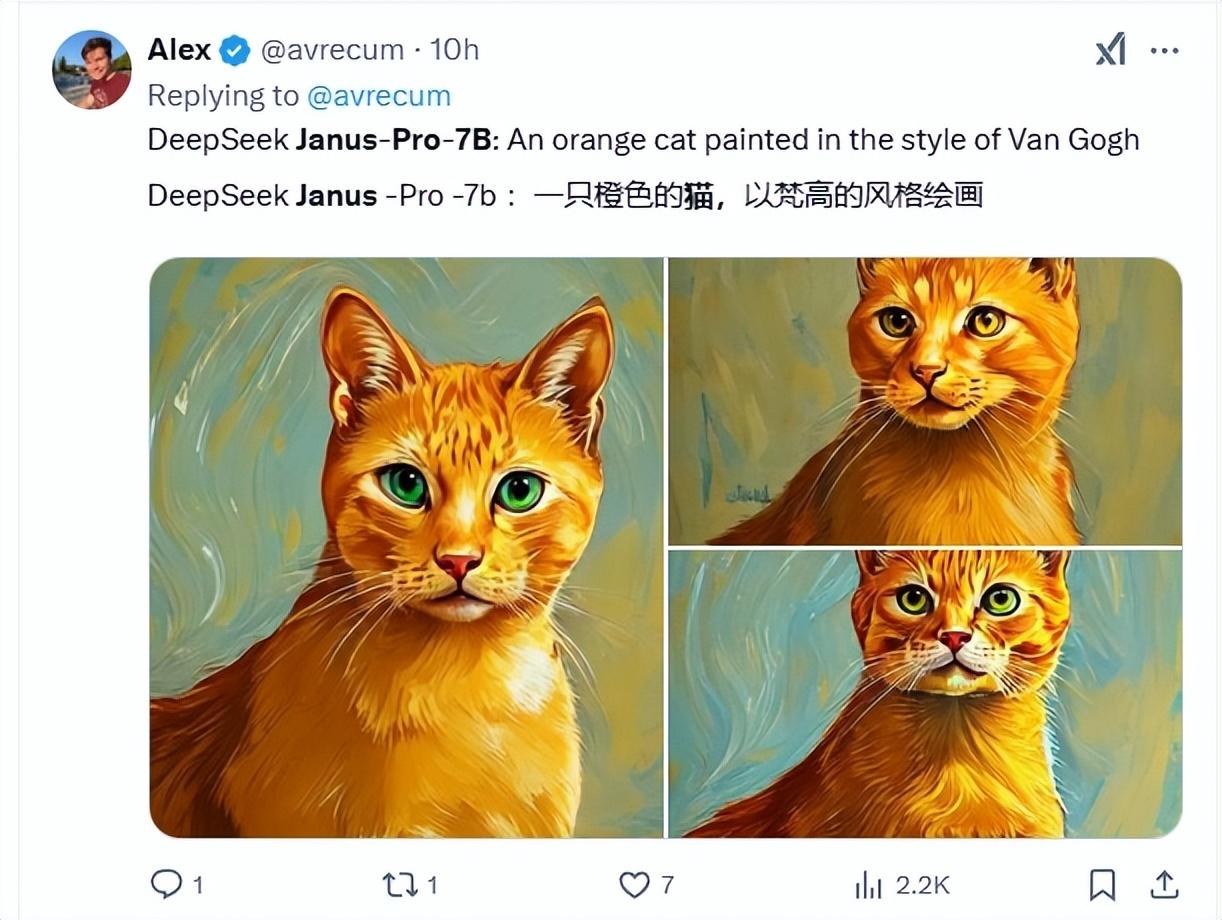Open large green-eyed cat image

[x=406, y=547]
